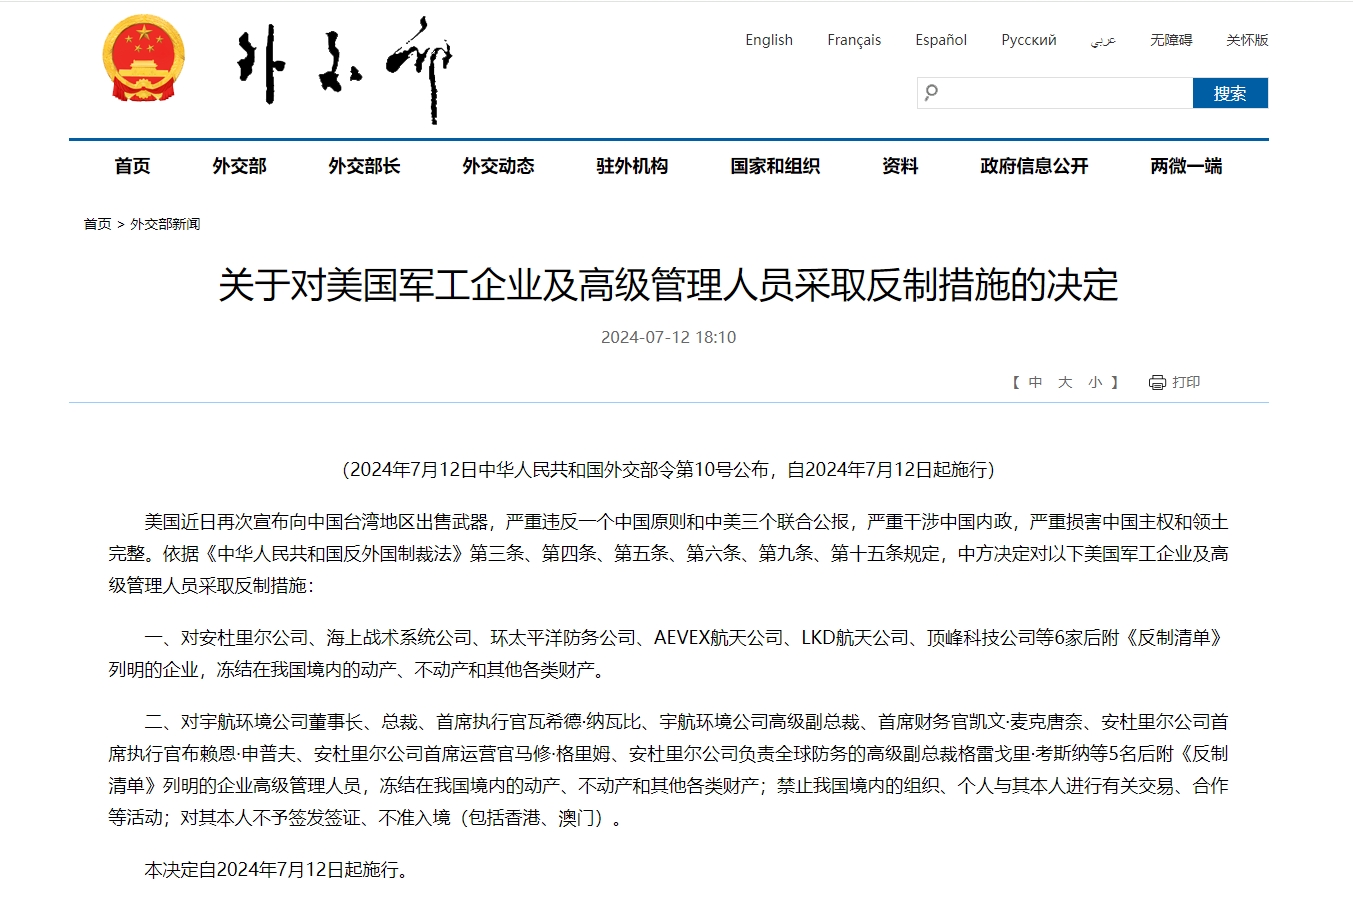Open the Arabic language version

[x=1103, y=40]
